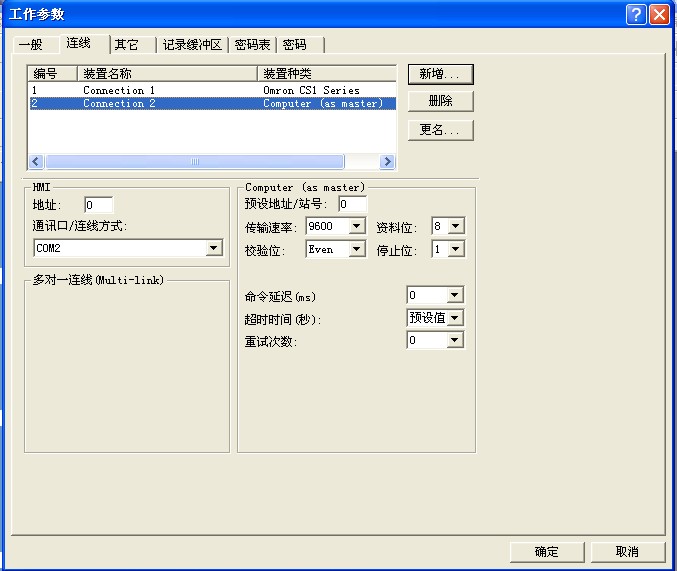Click the 删除 button
Image resolution: width=677 pixels, height=571 pixels.
click(440, 101)
